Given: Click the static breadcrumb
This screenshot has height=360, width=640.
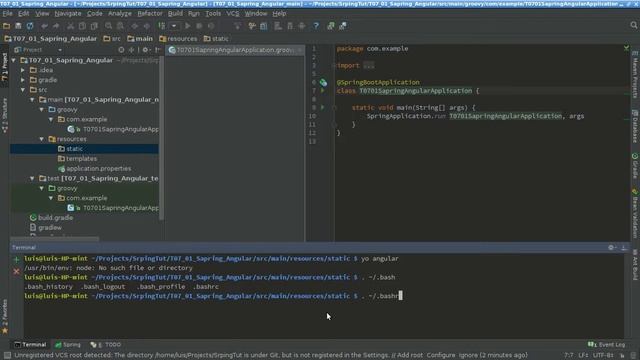Looking at the screenshot, I should point(216,39).
